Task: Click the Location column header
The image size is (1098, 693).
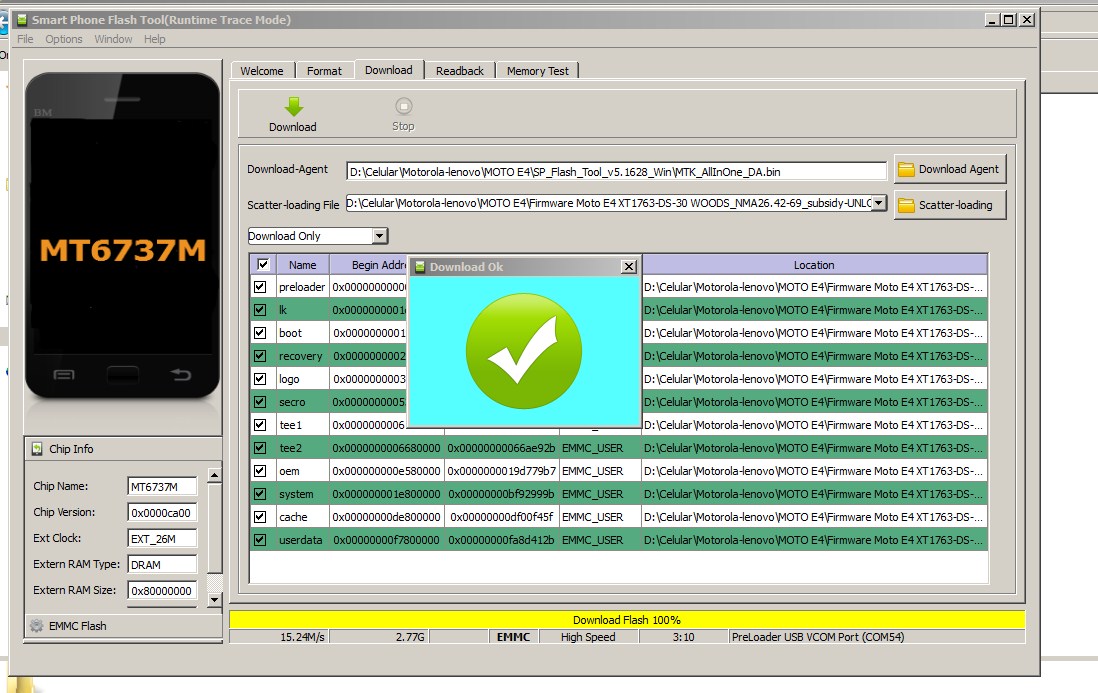Action: [x=814, y=265]
